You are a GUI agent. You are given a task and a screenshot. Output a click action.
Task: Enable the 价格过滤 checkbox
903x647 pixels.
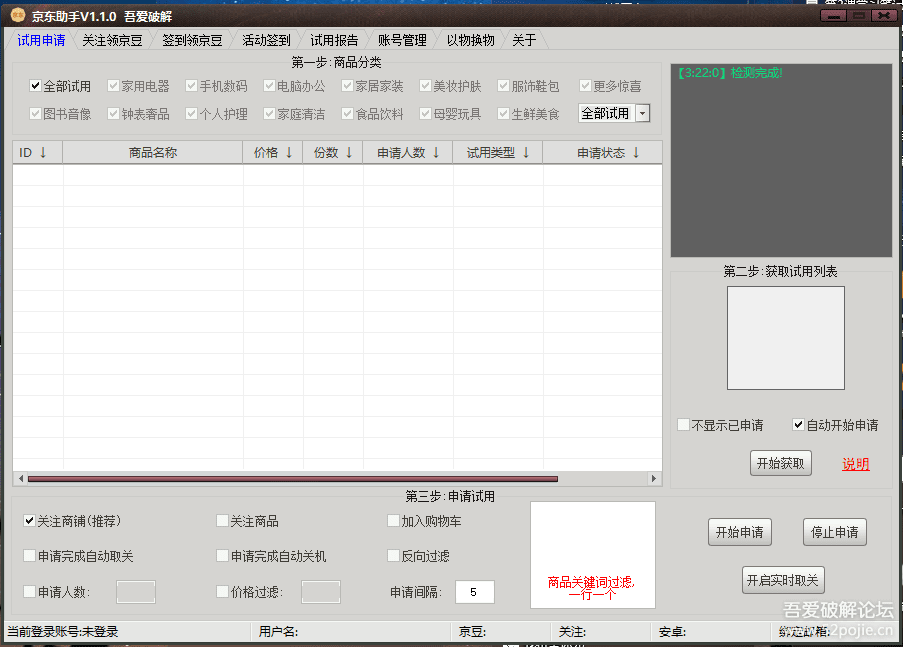[x=222, y=591]
